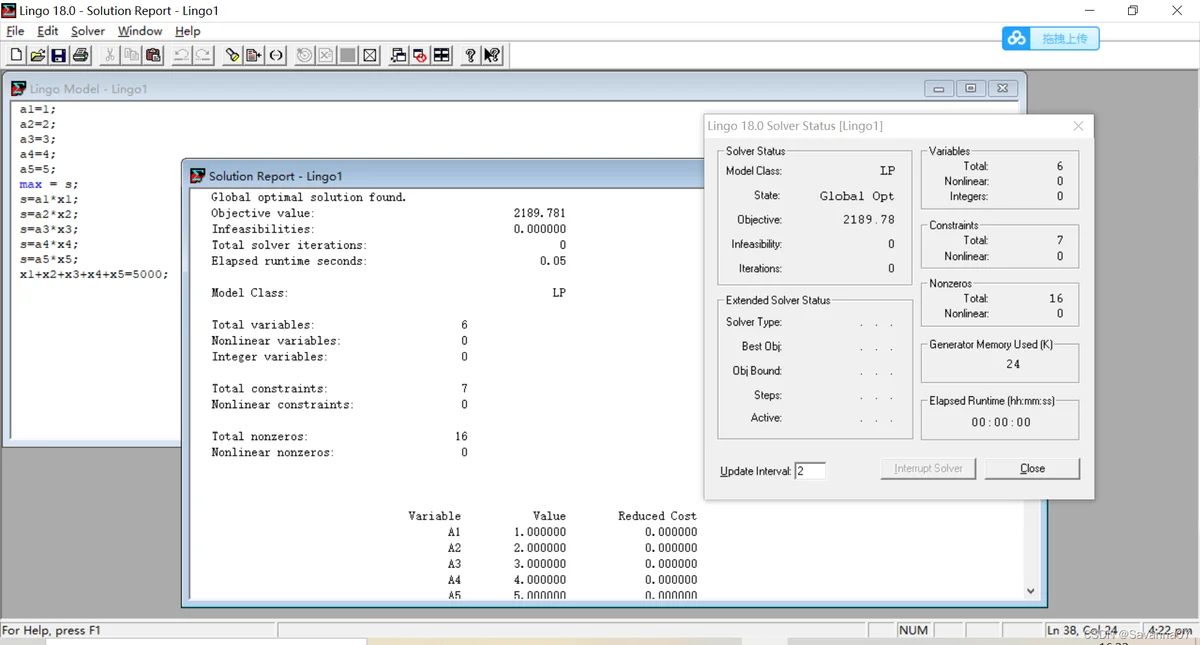
Task: Minimize the Lingo Model child window
Action: (x=938, y=88)
